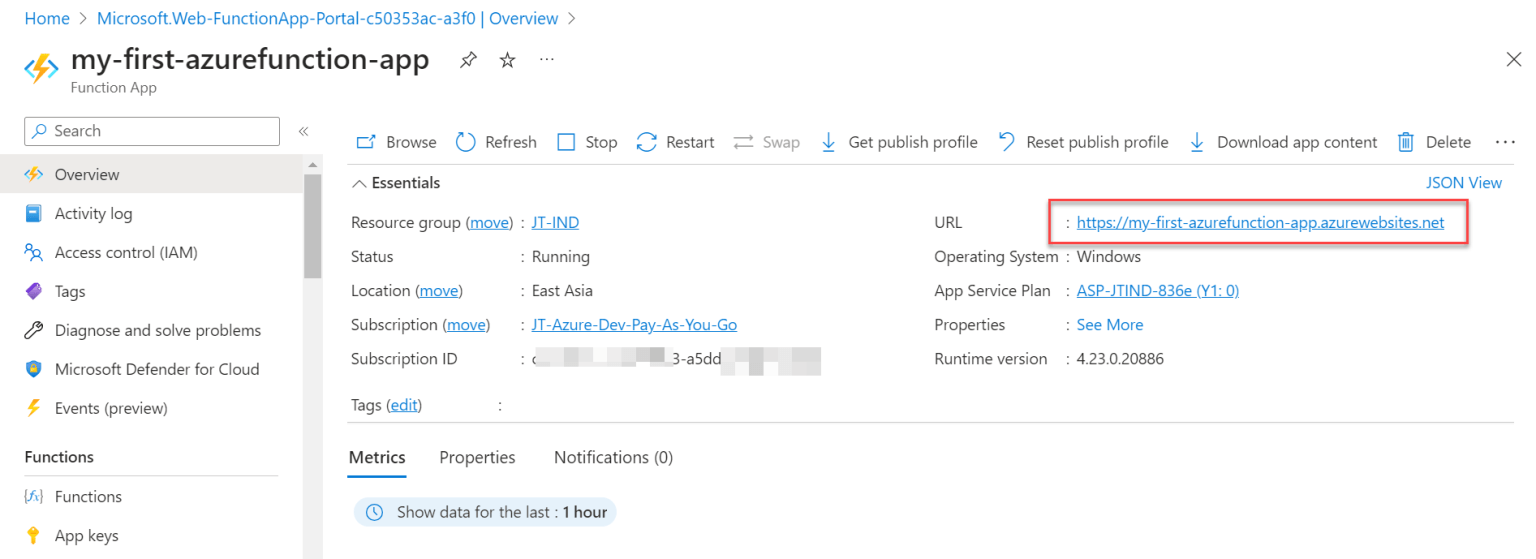The height and width of the screenshot is (559, 1536).
Task: Click the Browse icon in toolbar
Action: 366,142
